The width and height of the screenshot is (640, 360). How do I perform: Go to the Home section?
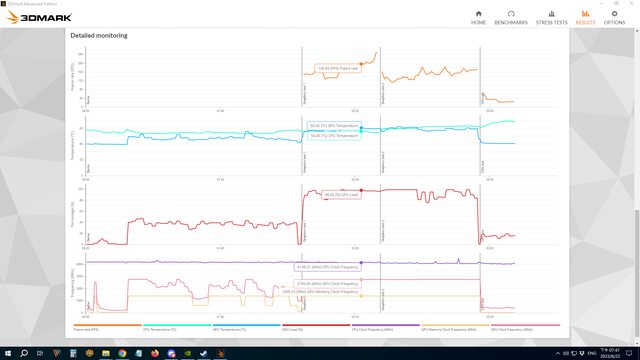coord(478,18)
